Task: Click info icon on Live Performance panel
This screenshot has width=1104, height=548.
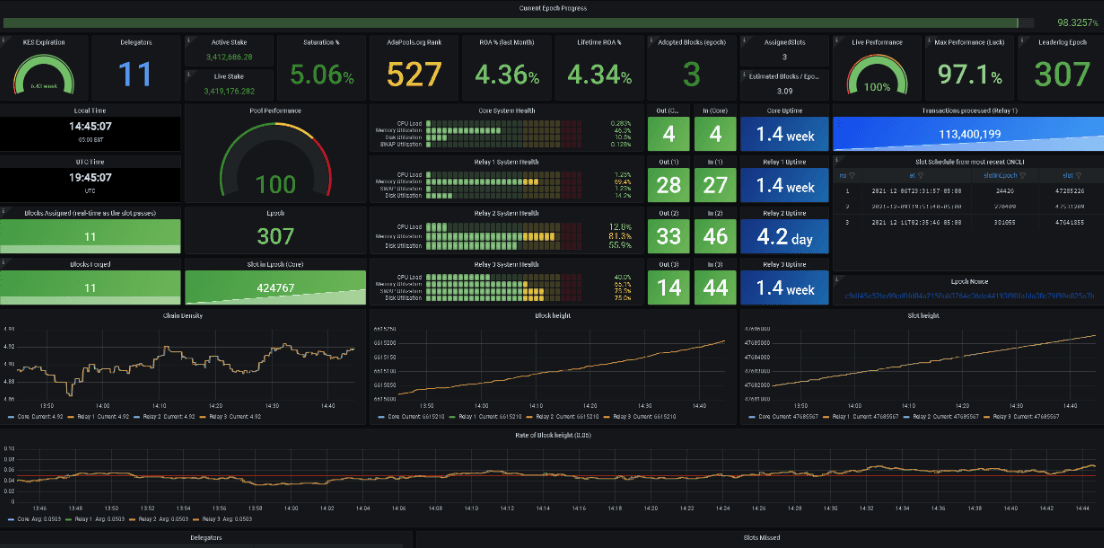Action: tap(836, 38)
